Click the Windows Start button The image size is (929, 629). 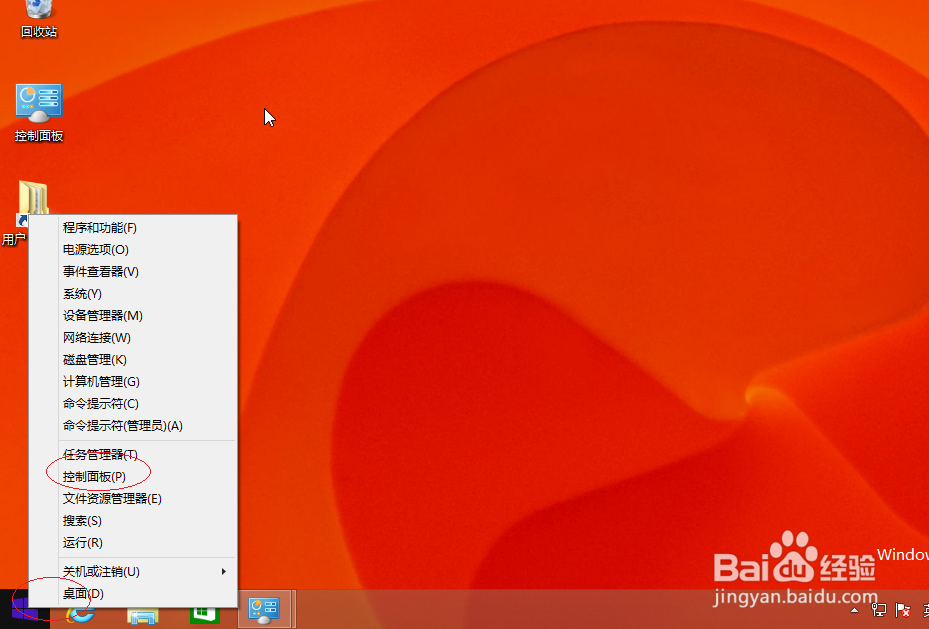25,609
